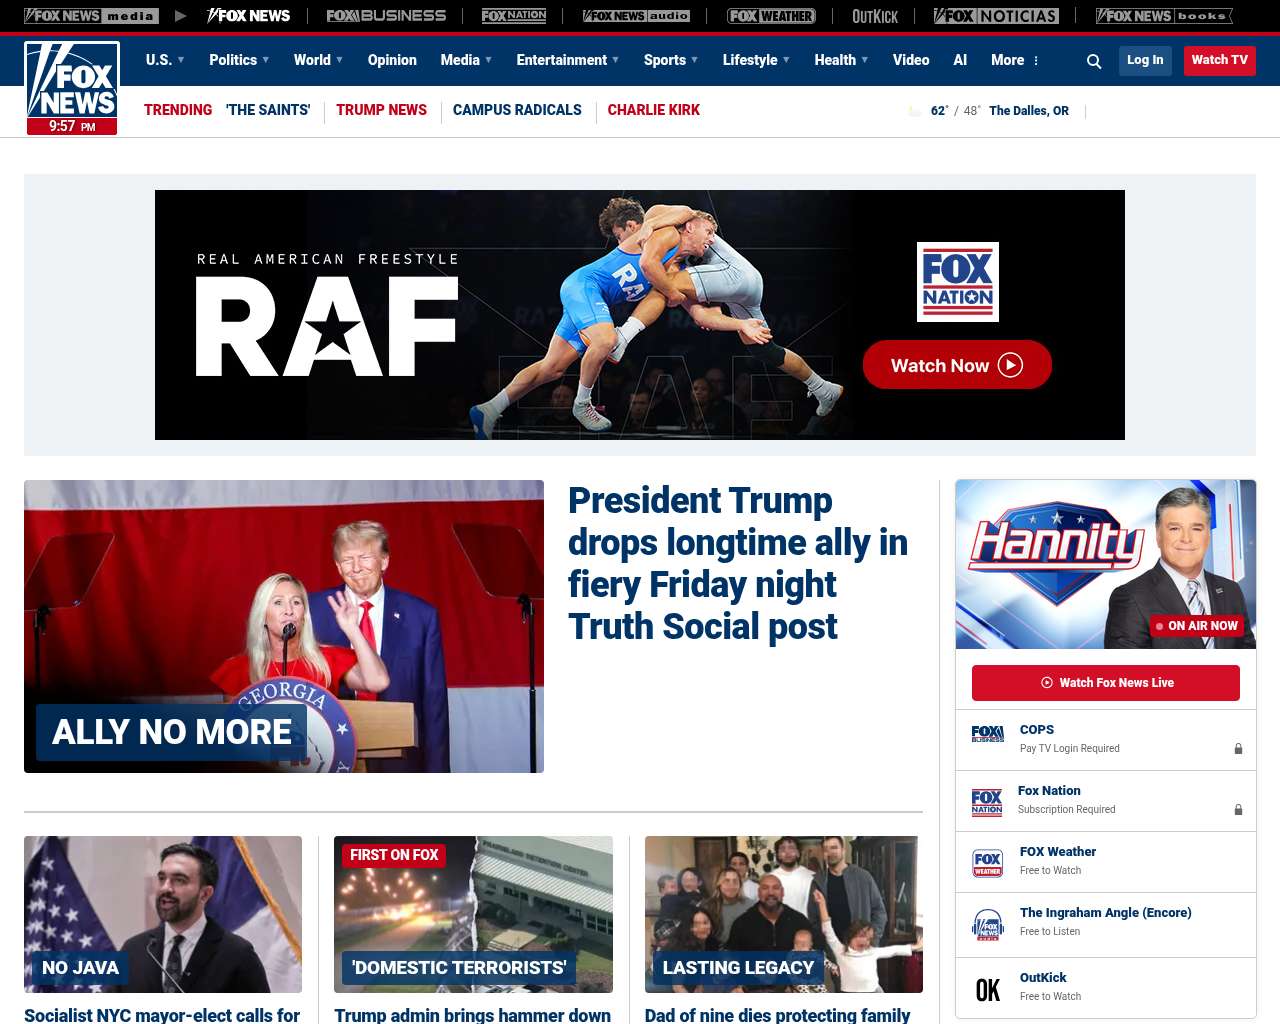This screenshot has height=1024, width=1280.
Task: Select CAMPUS RADICALS trending topic
Action: (517, 110)
